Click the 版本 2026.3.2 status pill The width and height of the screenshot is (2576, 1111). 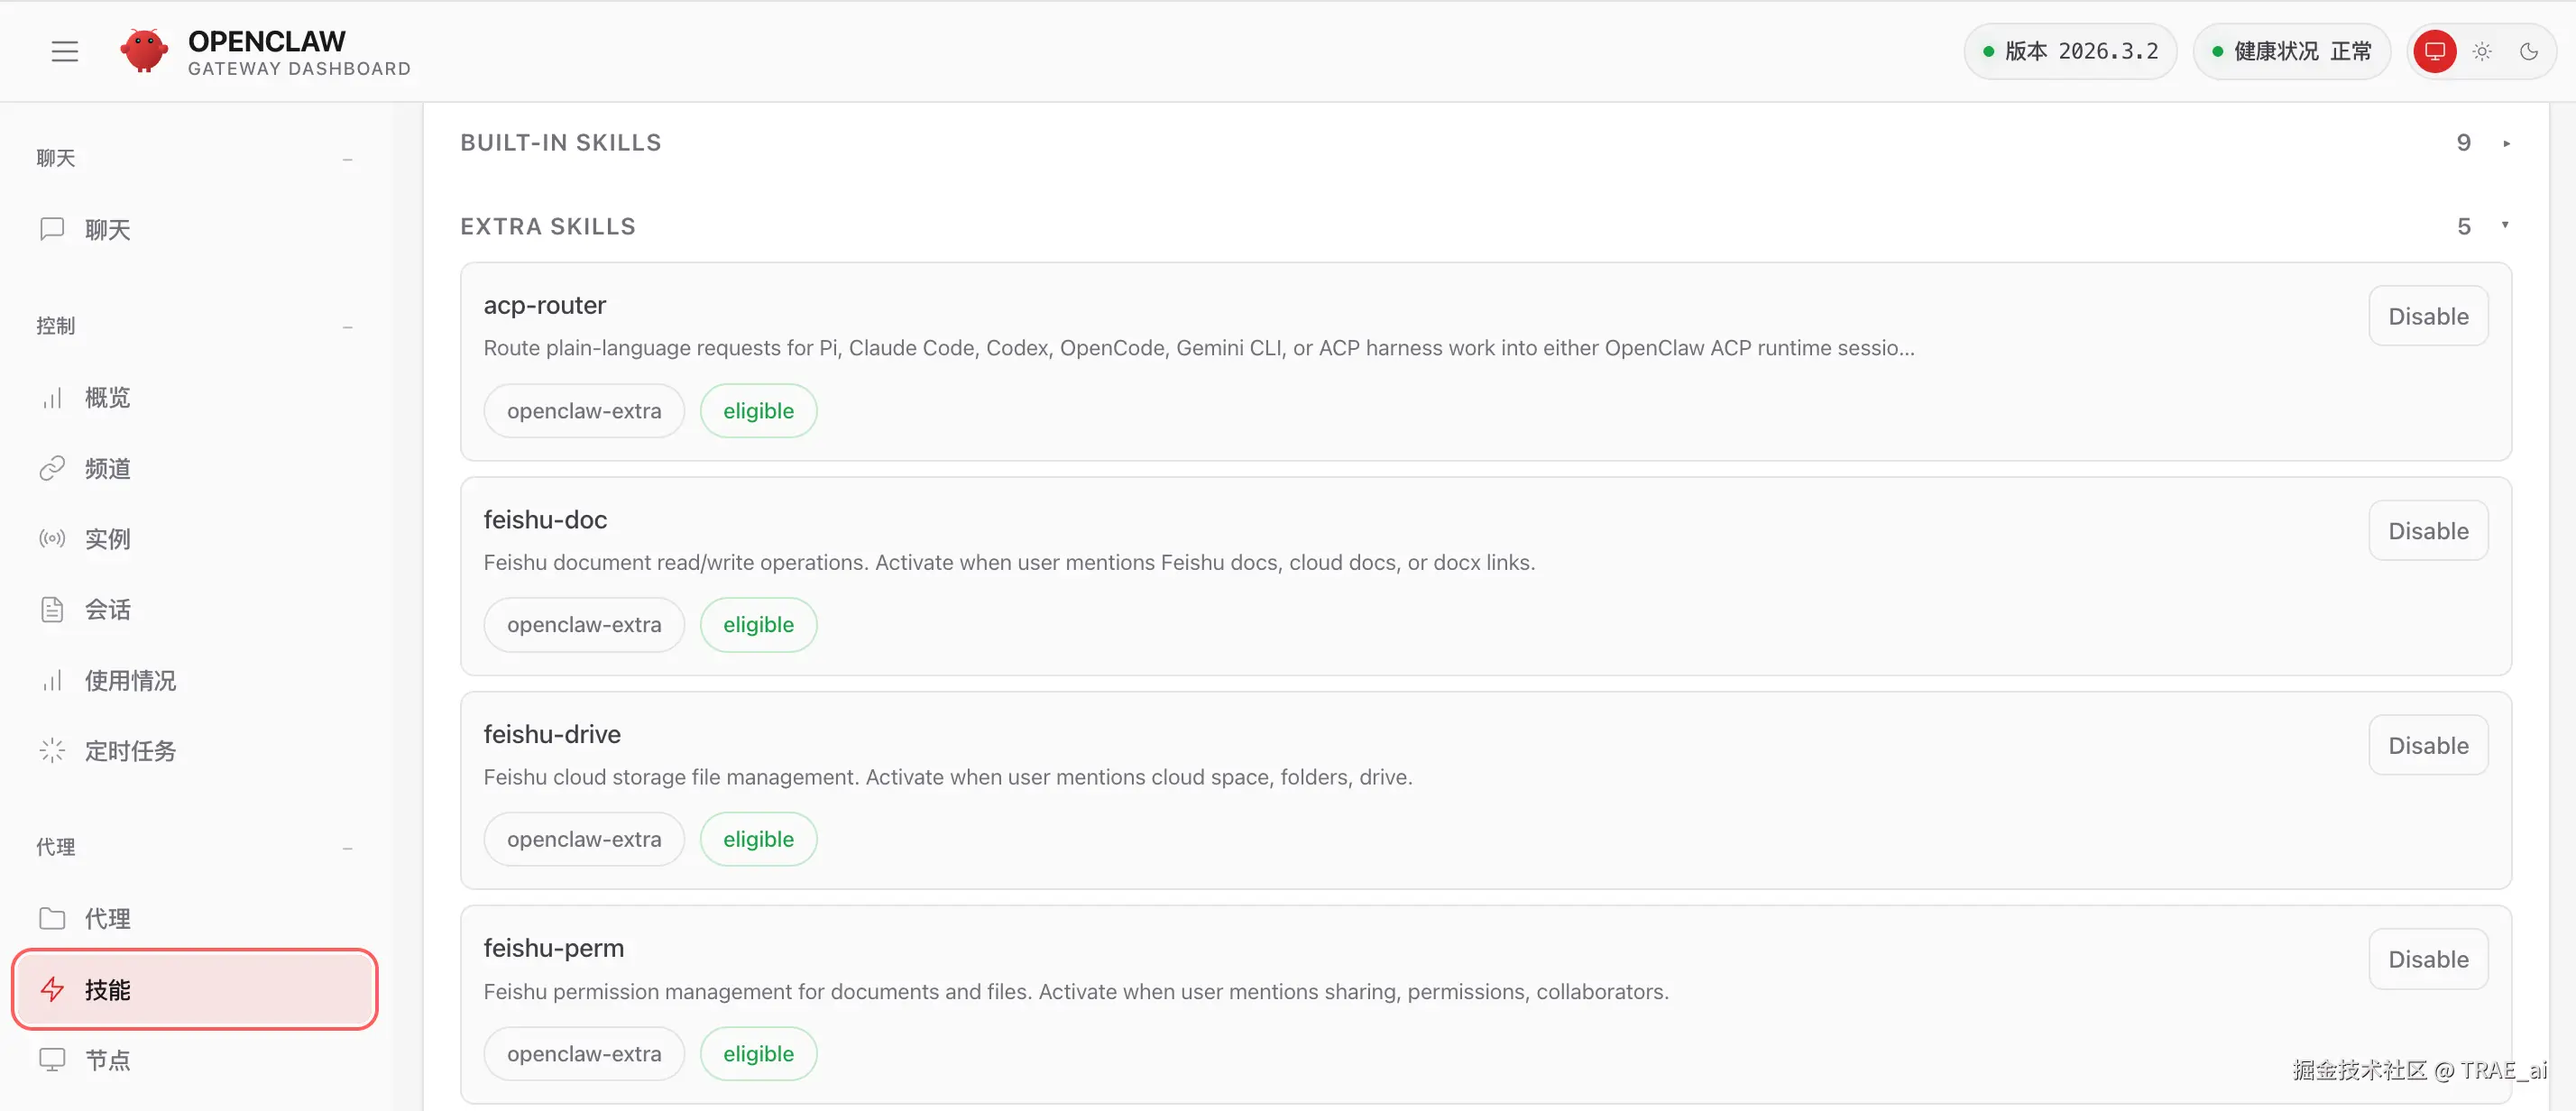pyautogui.click(x=2070, y=51)
